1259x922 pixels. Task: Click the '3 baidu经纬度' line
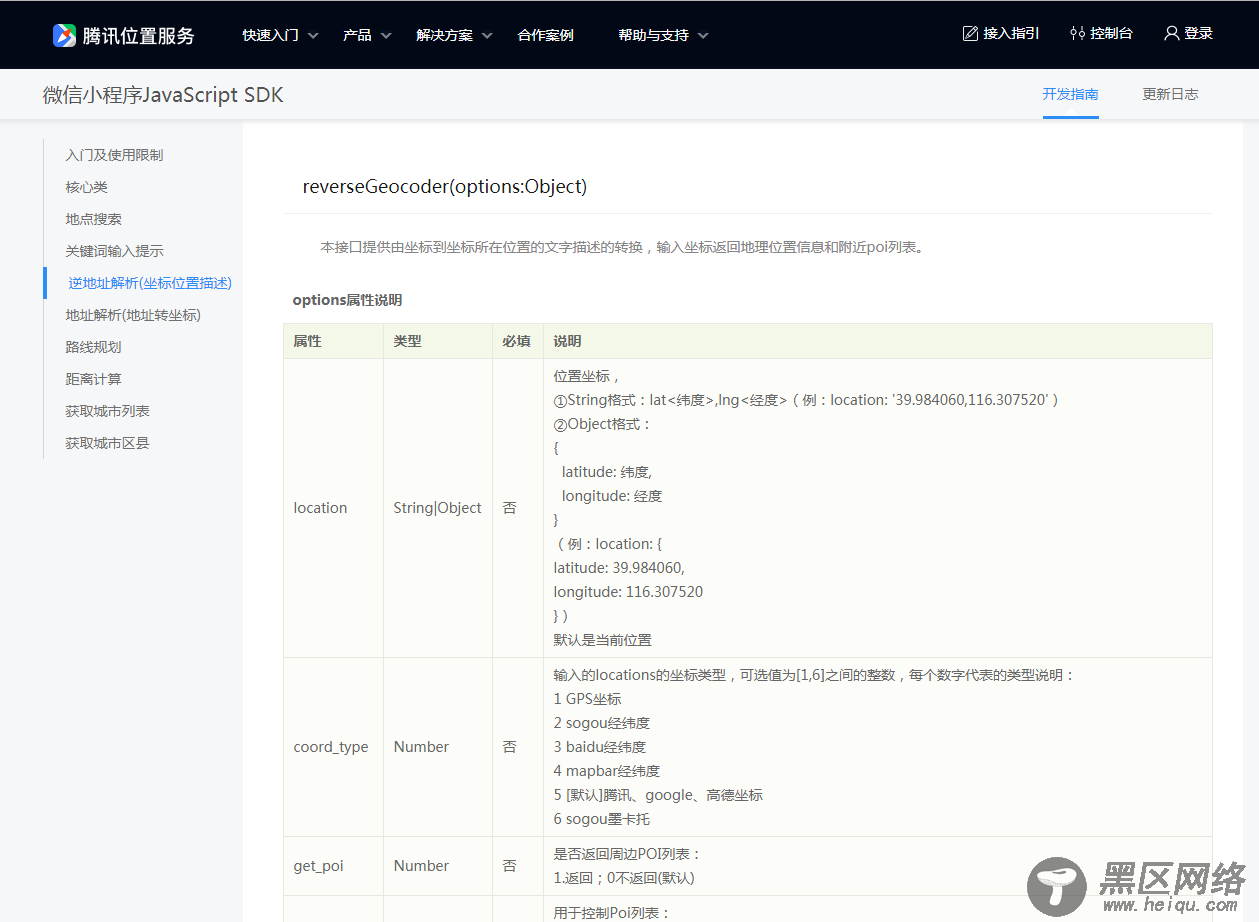pos(600,747)
